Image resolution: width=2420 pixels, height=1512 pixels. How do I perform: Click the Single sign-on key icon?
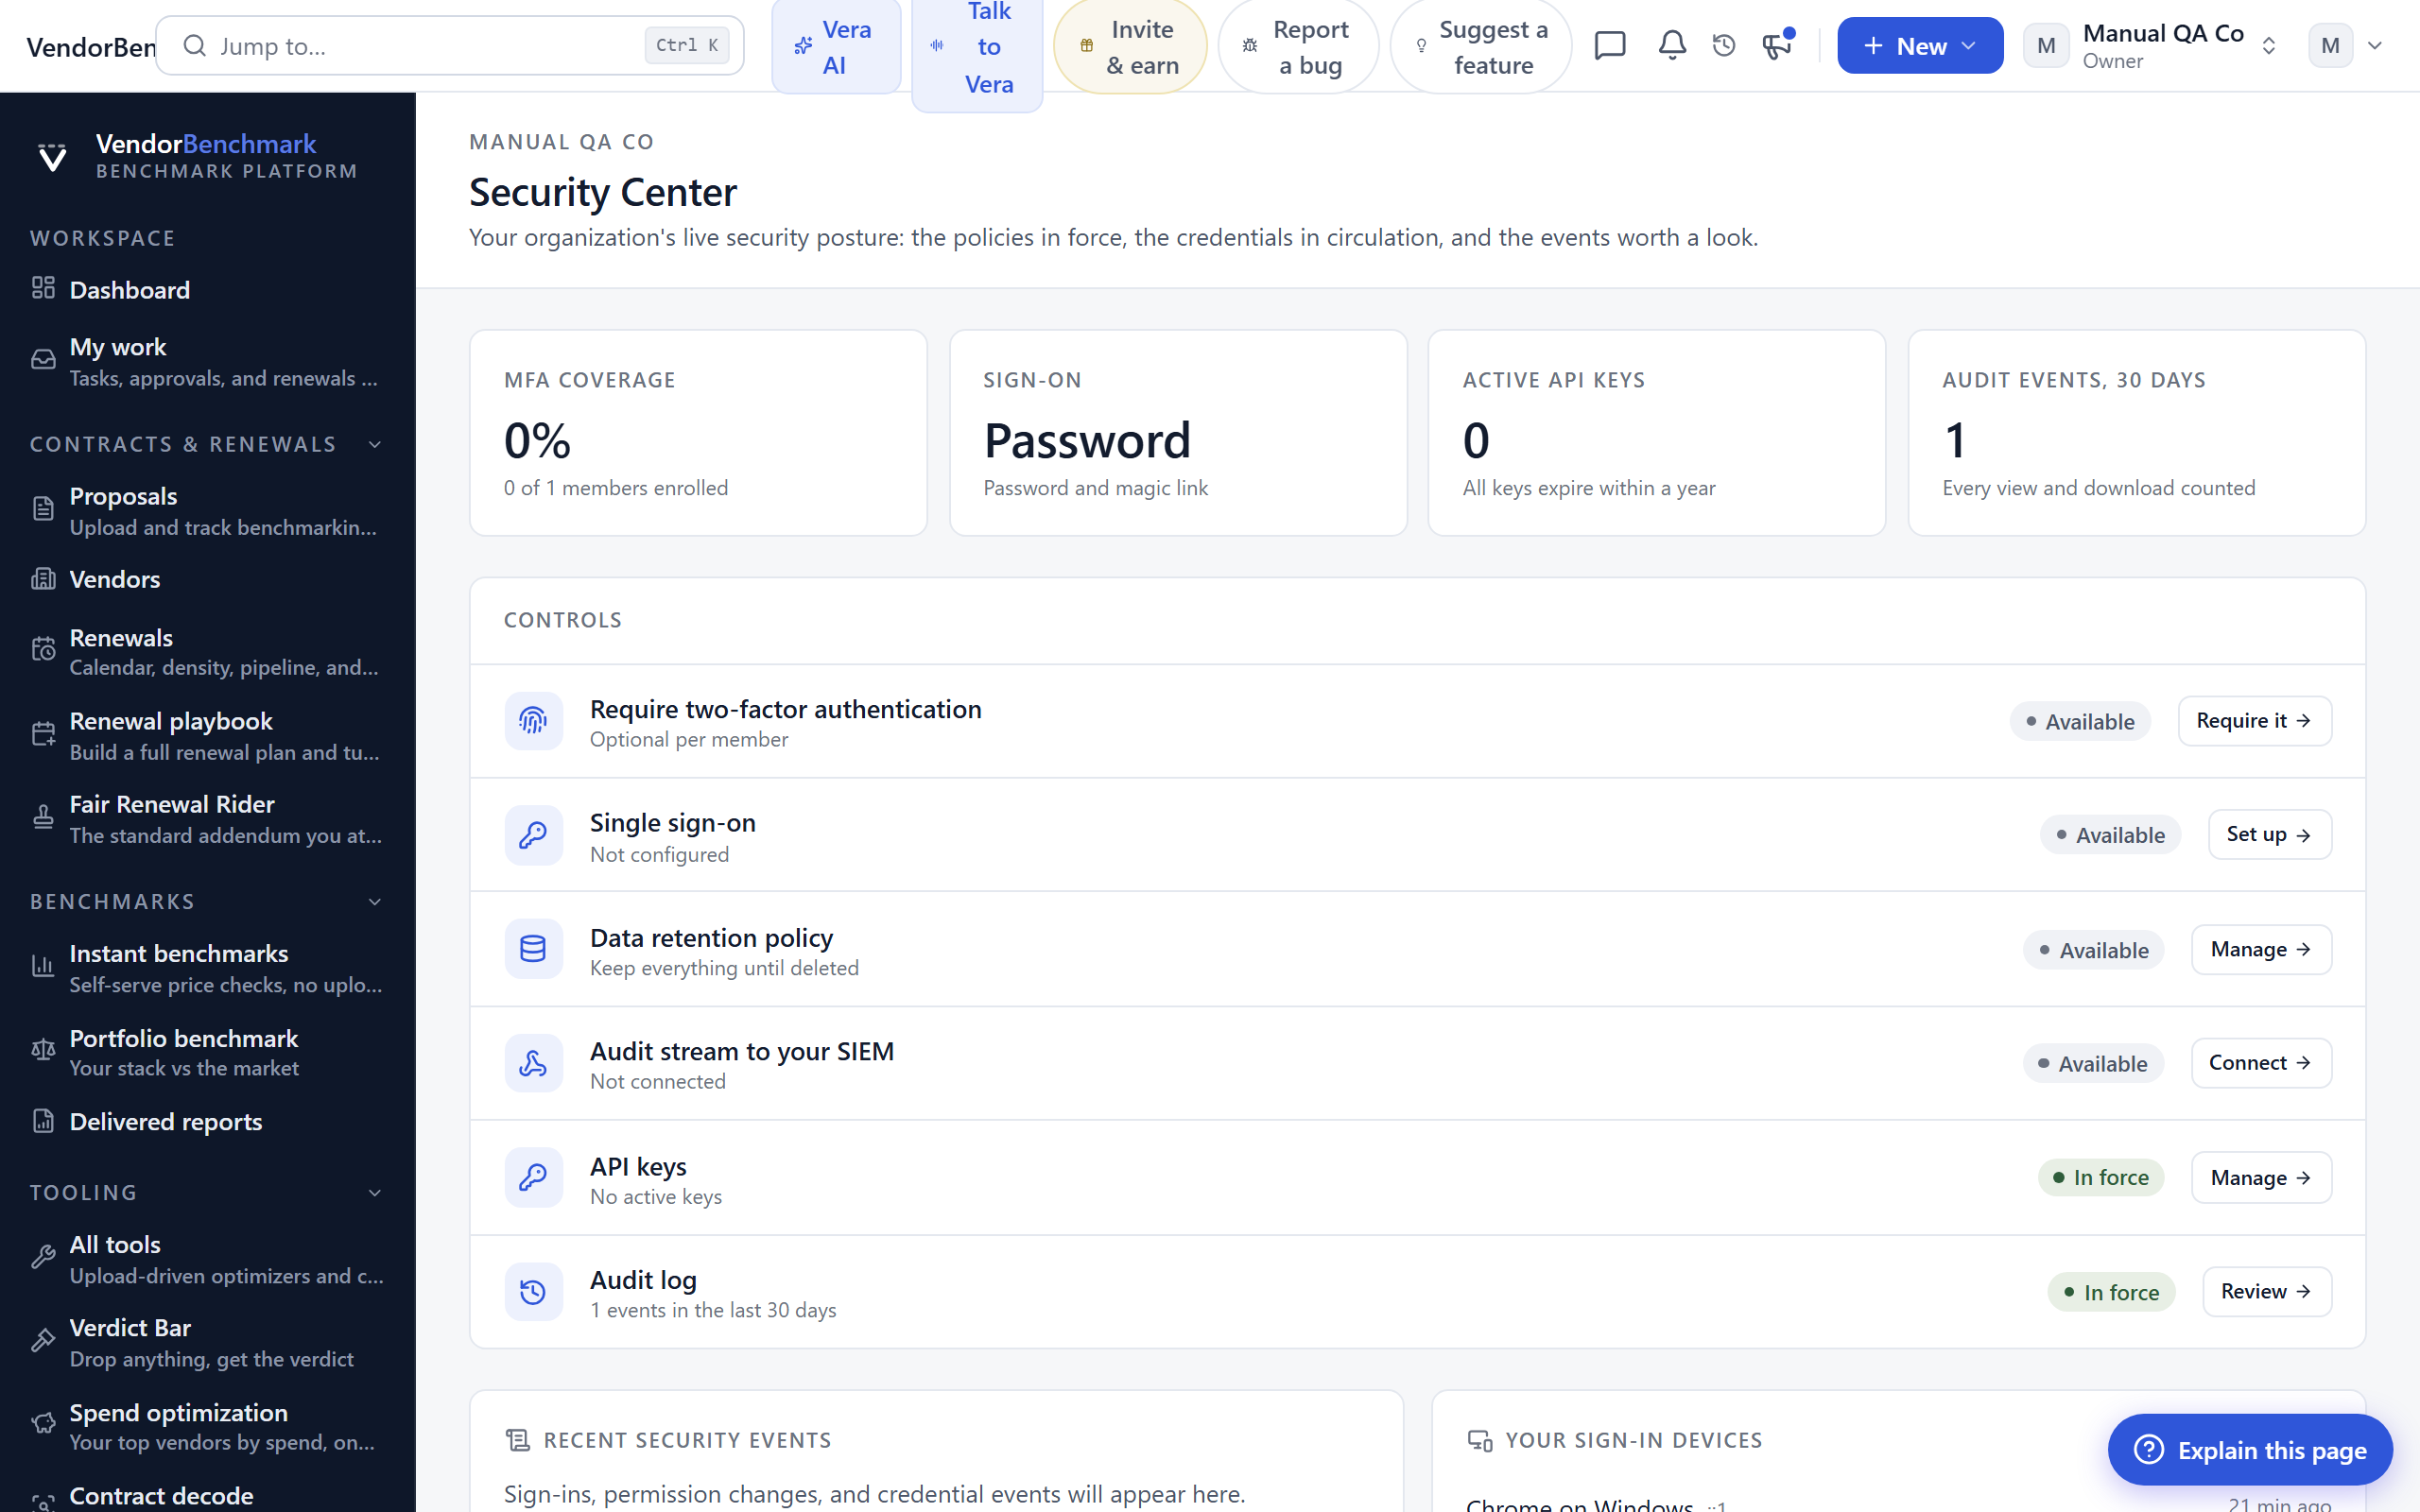[533, 835]
